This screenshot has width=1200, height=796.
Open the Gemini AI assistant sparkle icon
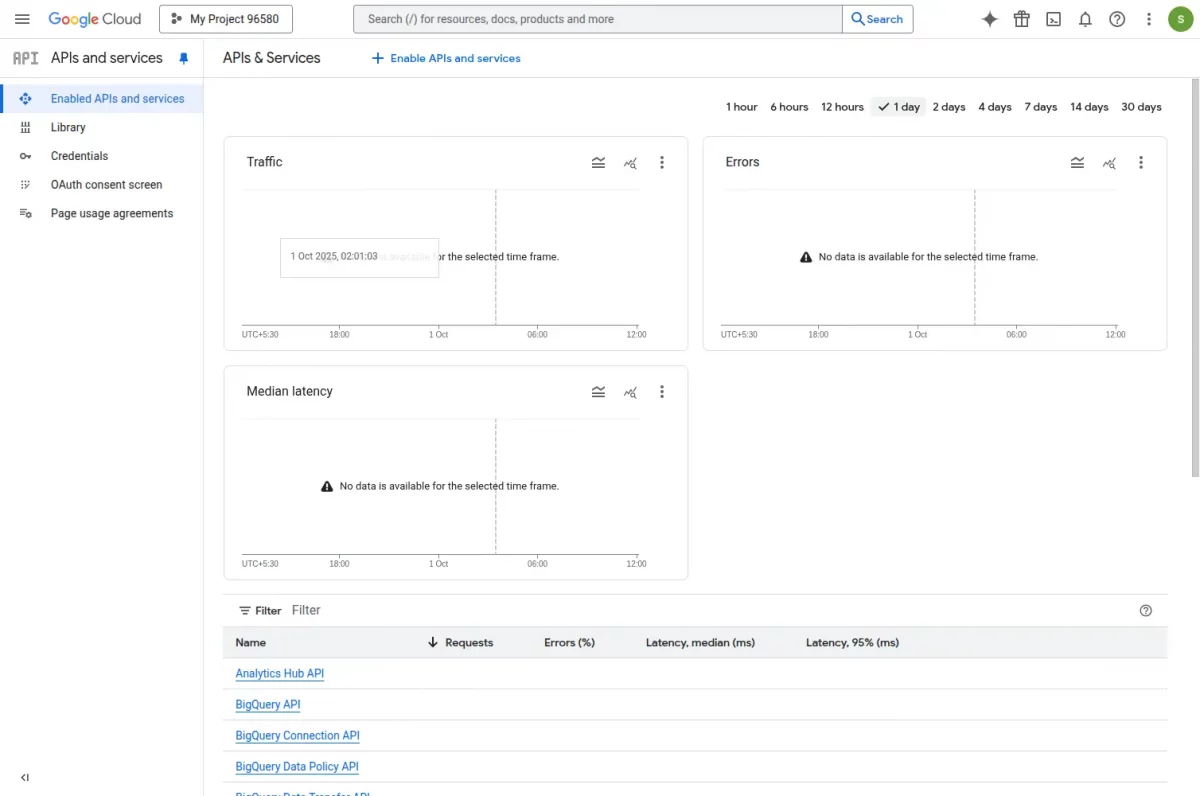[989, 19]
